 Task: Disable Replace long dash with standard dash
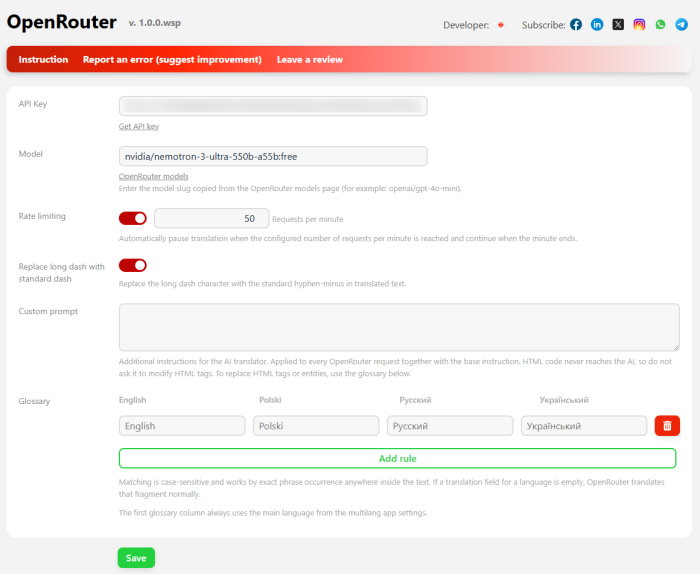point(133,266)
